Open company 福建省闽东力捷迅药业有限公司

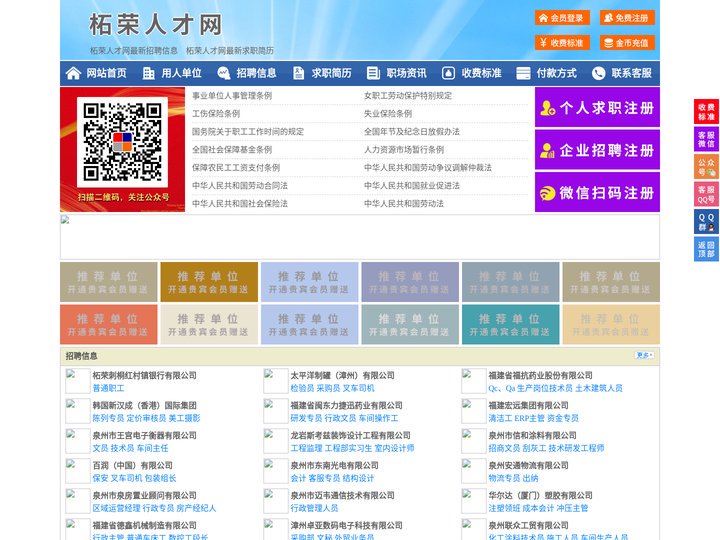pos(346,405)
